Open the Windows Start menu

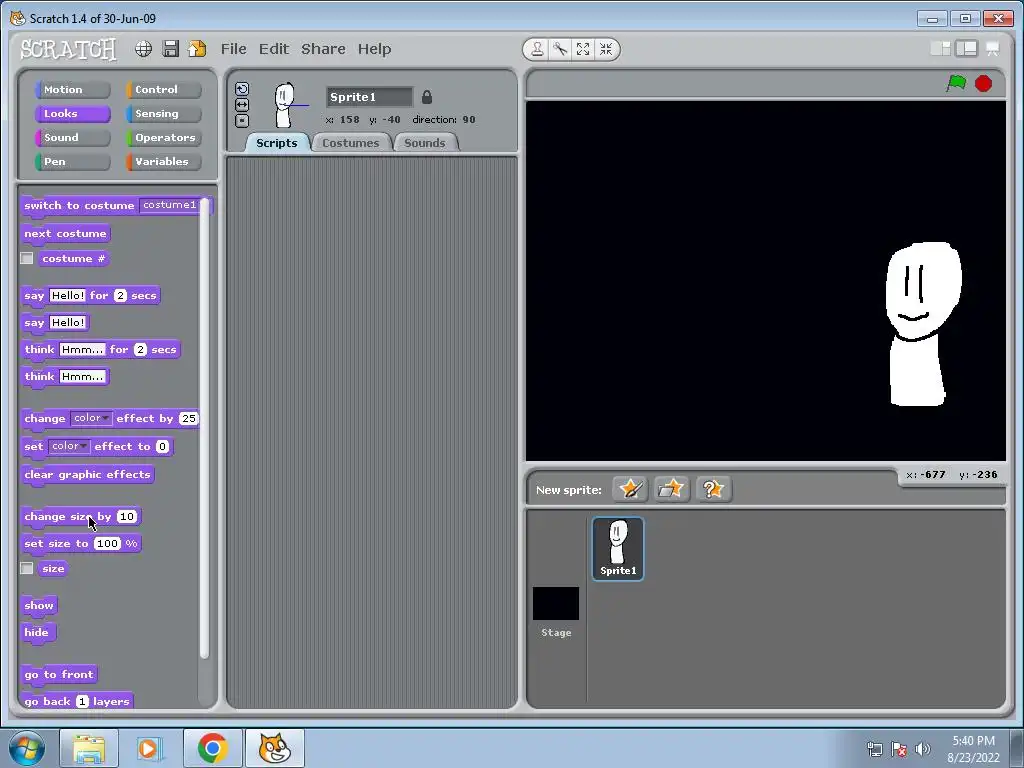pos(26,748)
